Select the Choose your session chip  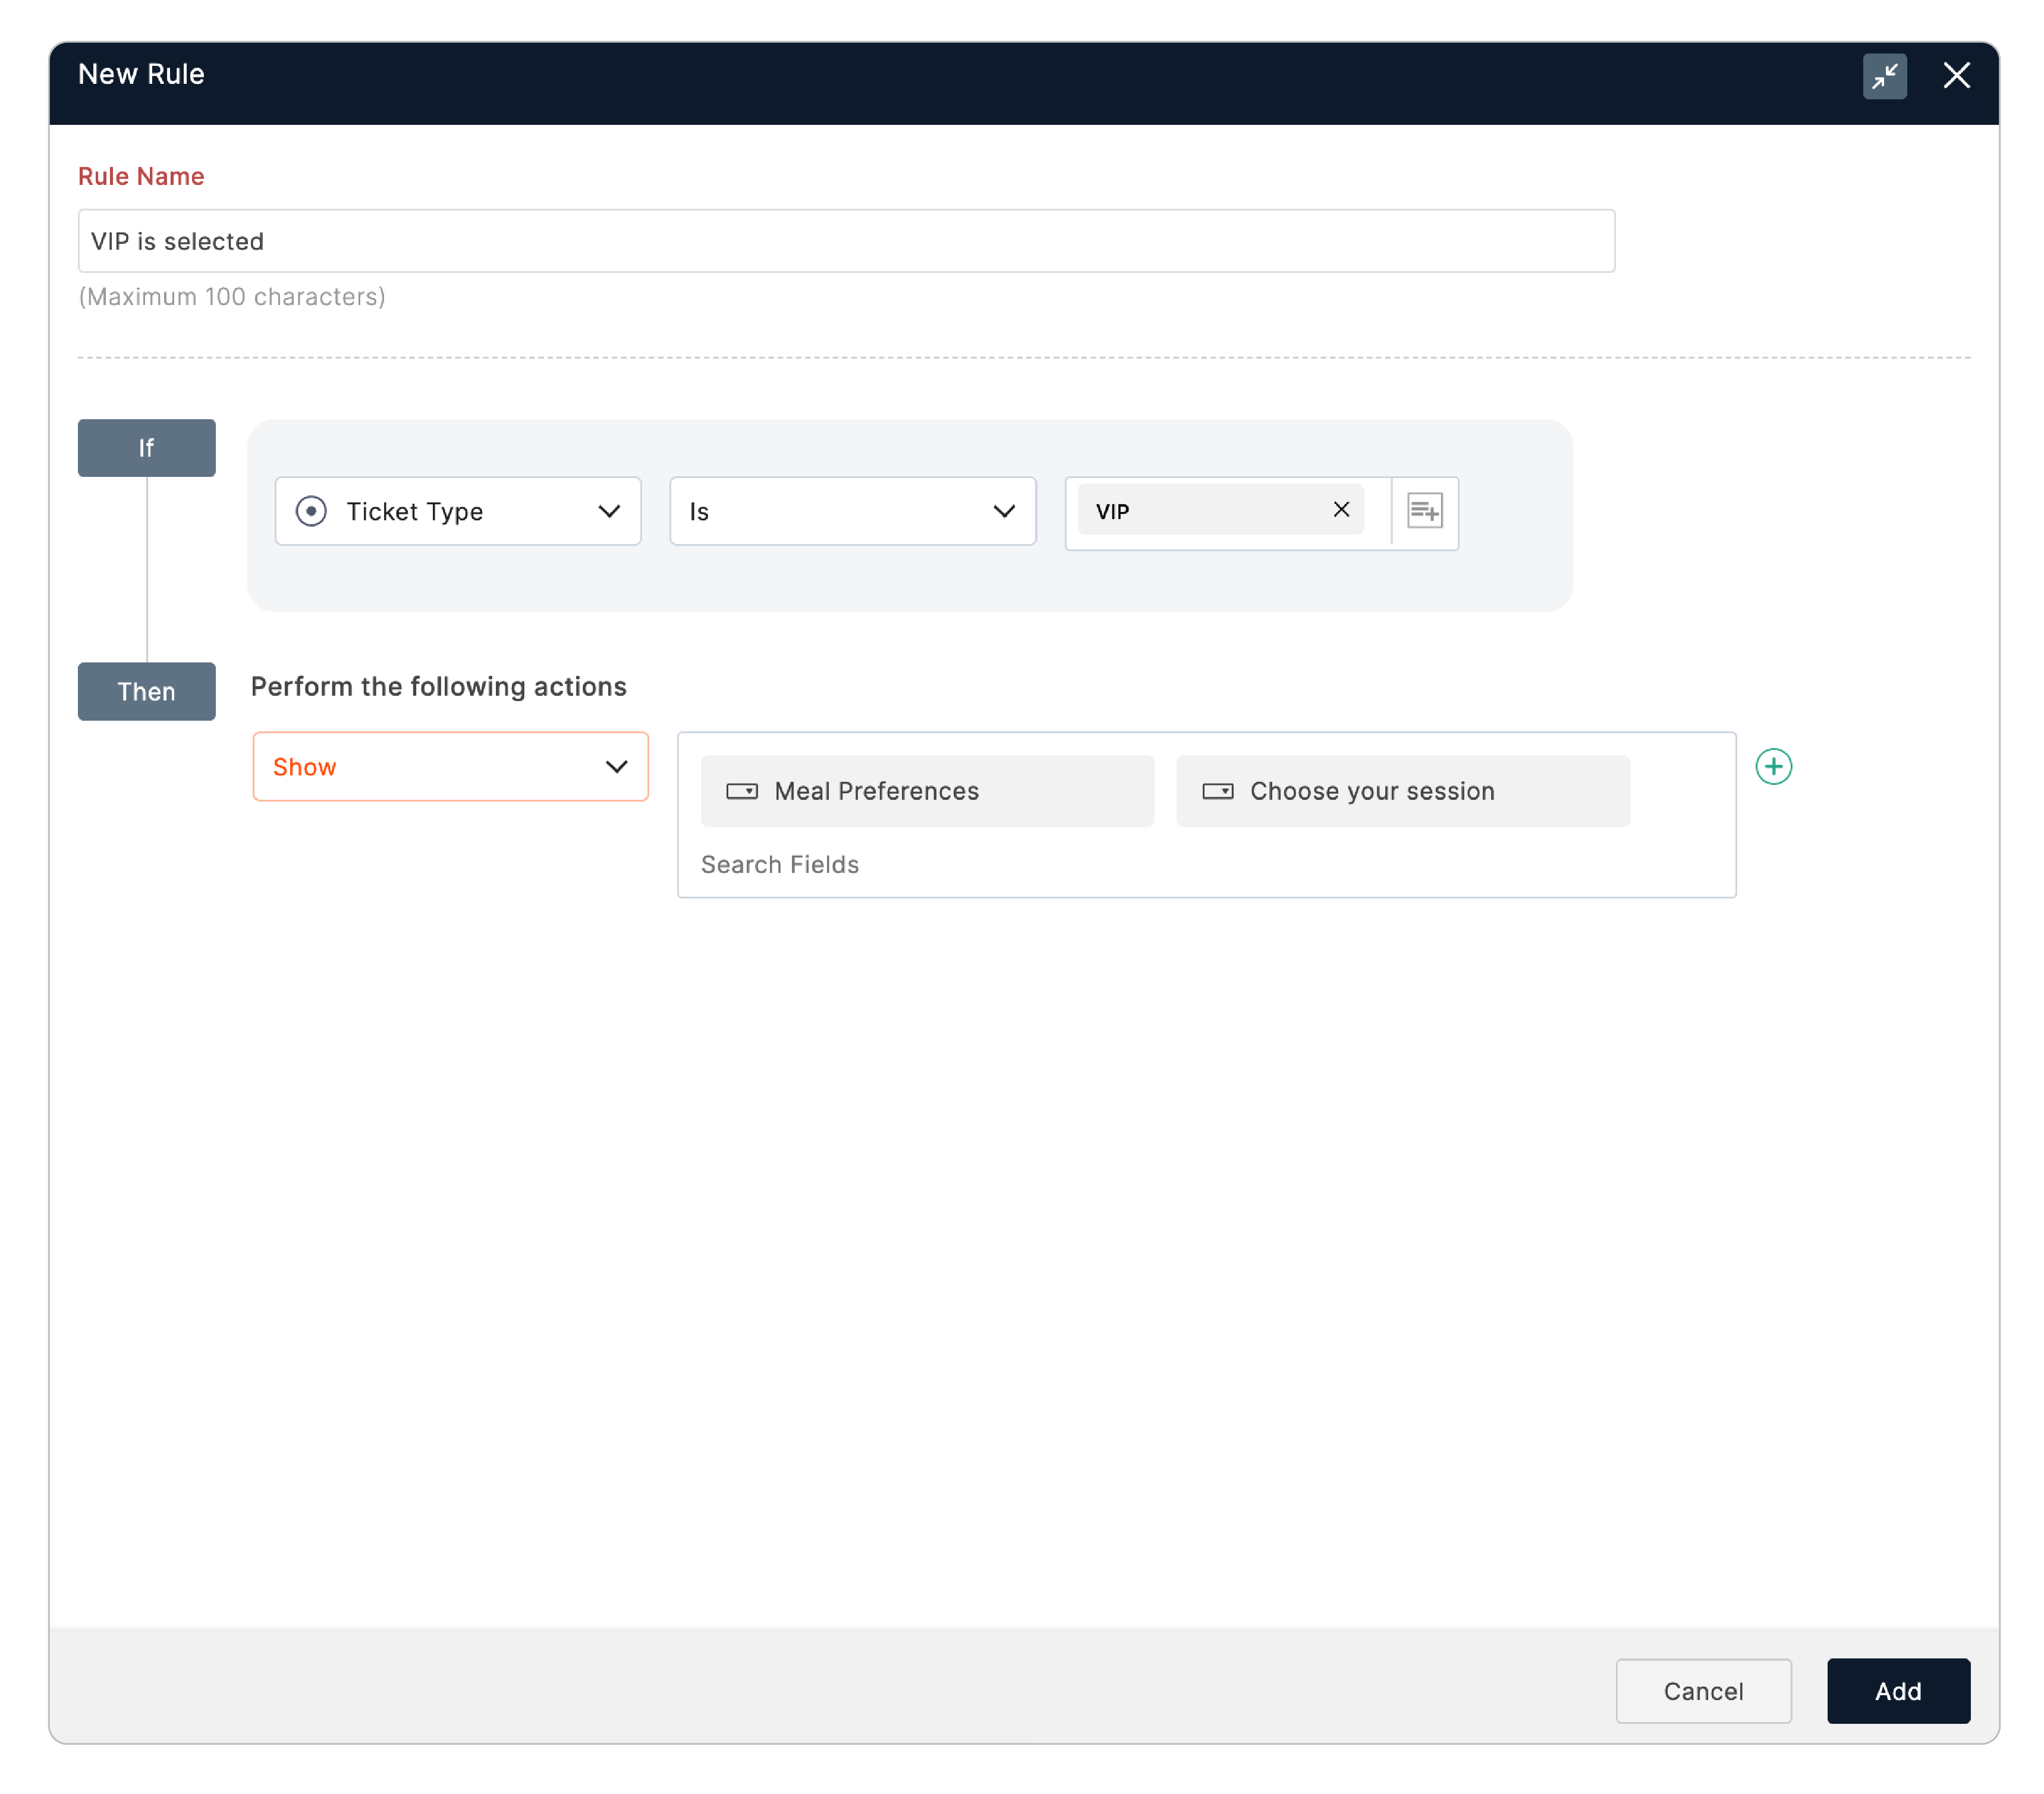(x=1402, y=791)
